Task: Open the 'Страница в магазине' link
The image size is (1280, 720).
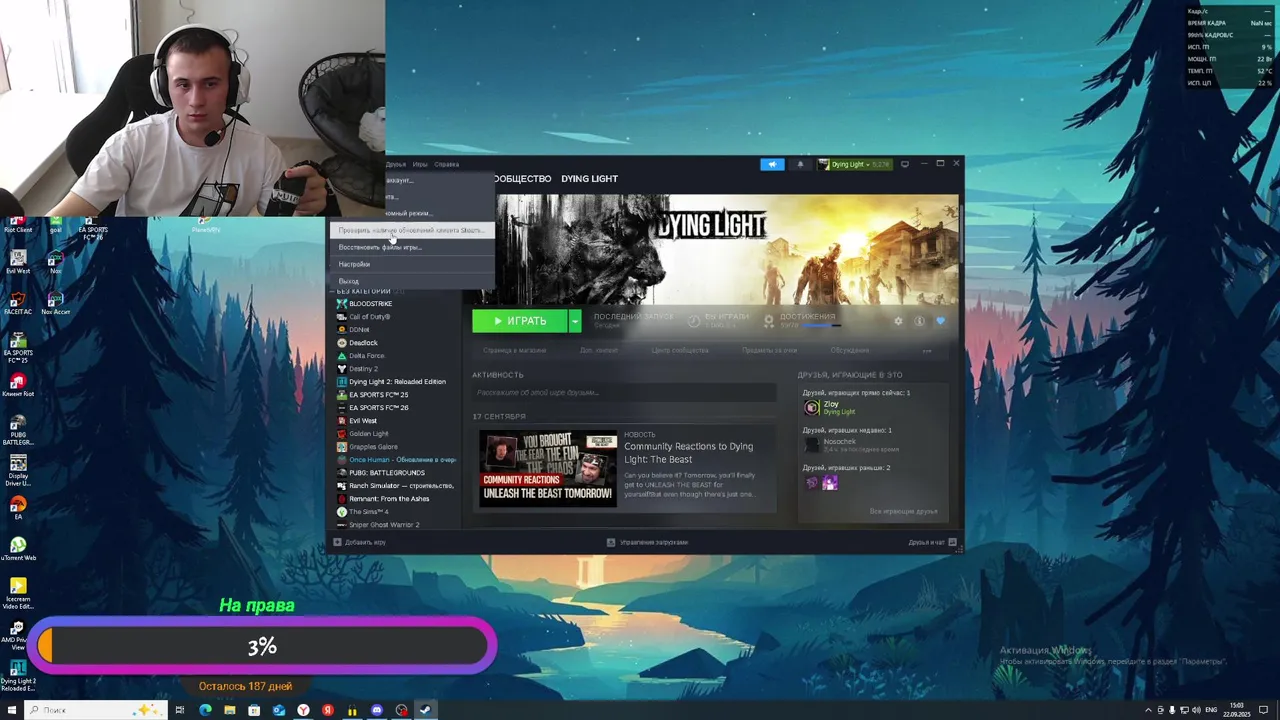Action: click(x=514, y=350)
